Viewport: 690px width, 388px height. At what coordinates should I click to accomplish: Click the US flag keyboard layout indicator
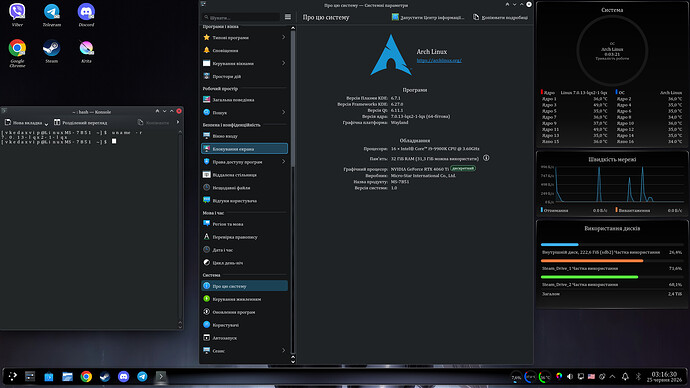pyautogui.click(x=591, y=377)
